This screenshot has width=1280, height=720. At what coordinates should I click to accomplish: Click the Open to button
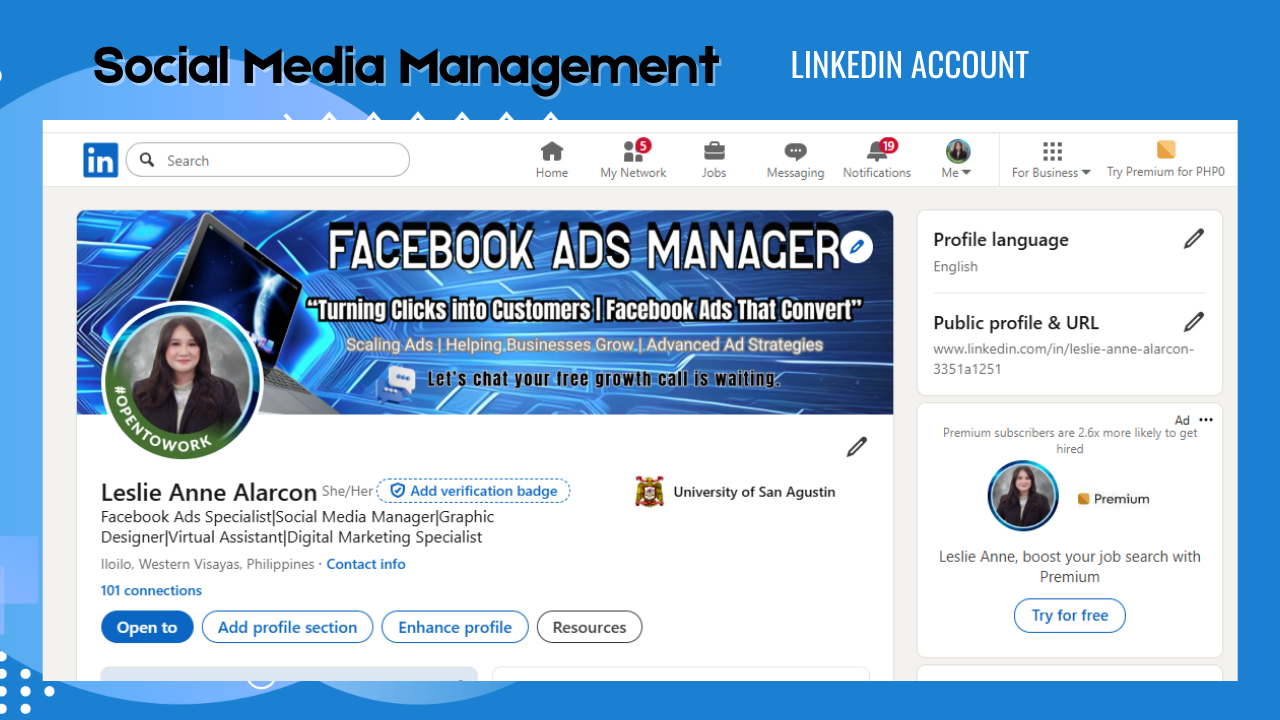pos(147,627)
